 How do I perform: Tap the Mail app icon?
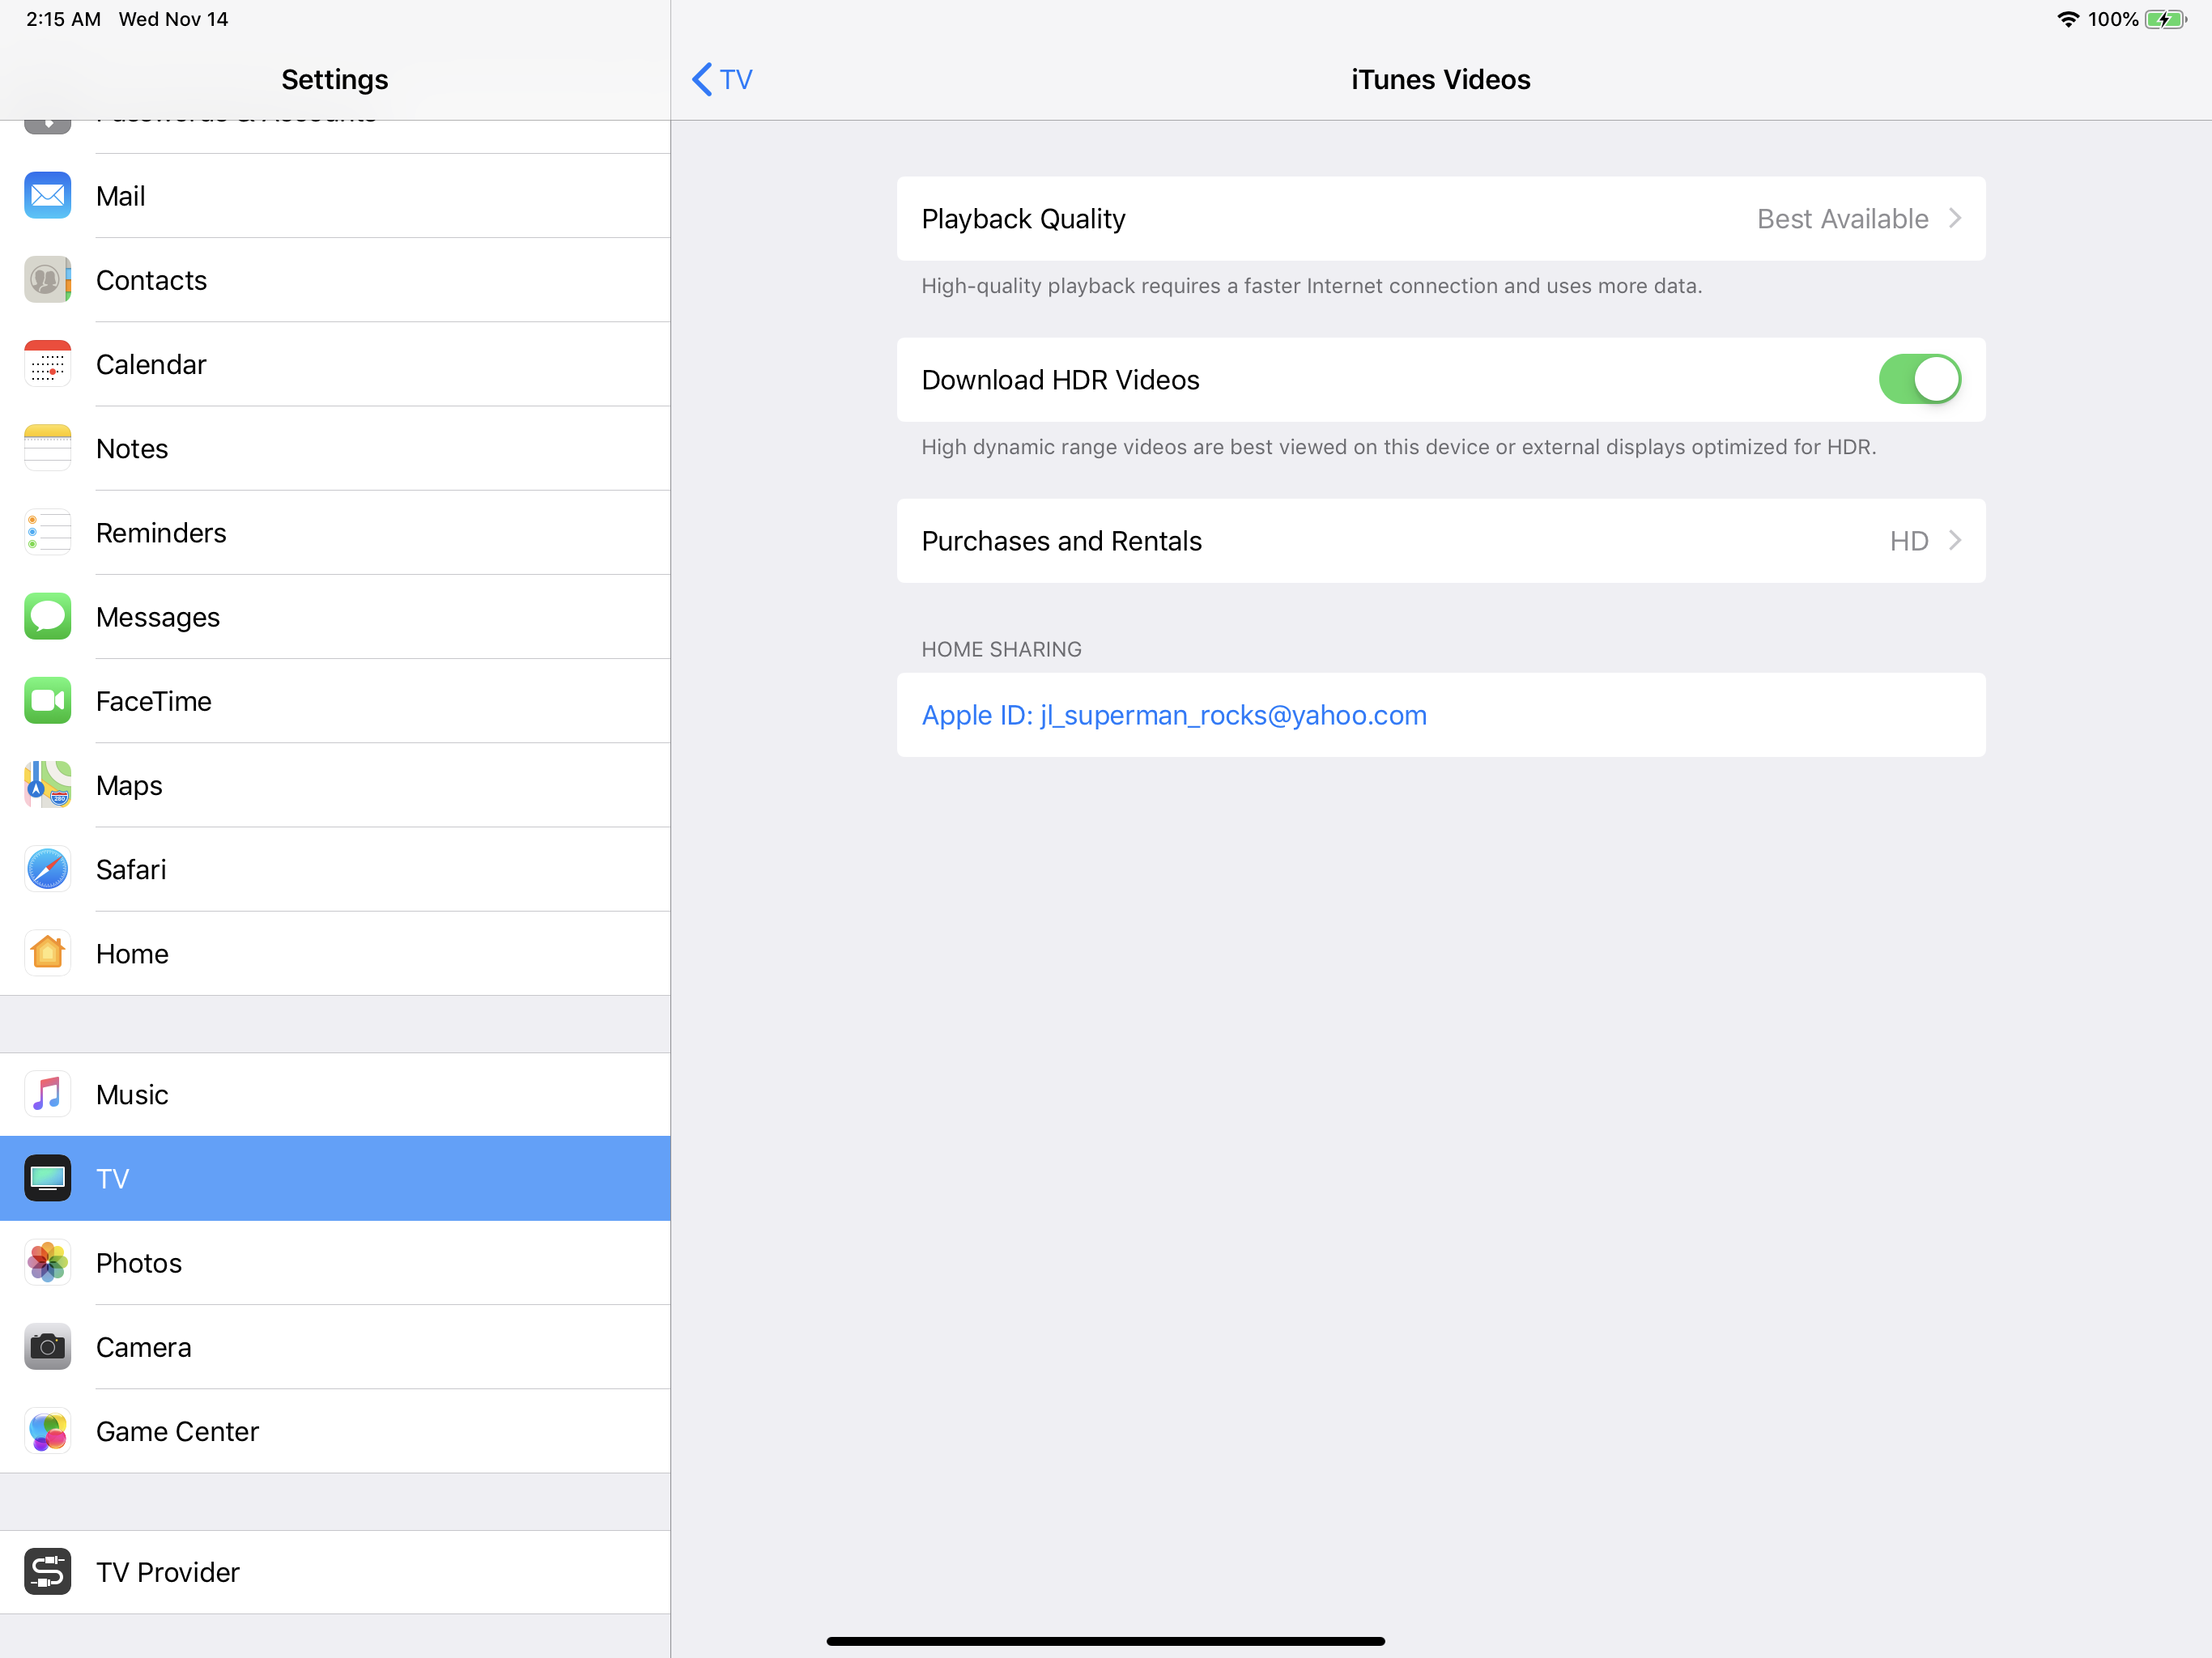coord(47,196)
